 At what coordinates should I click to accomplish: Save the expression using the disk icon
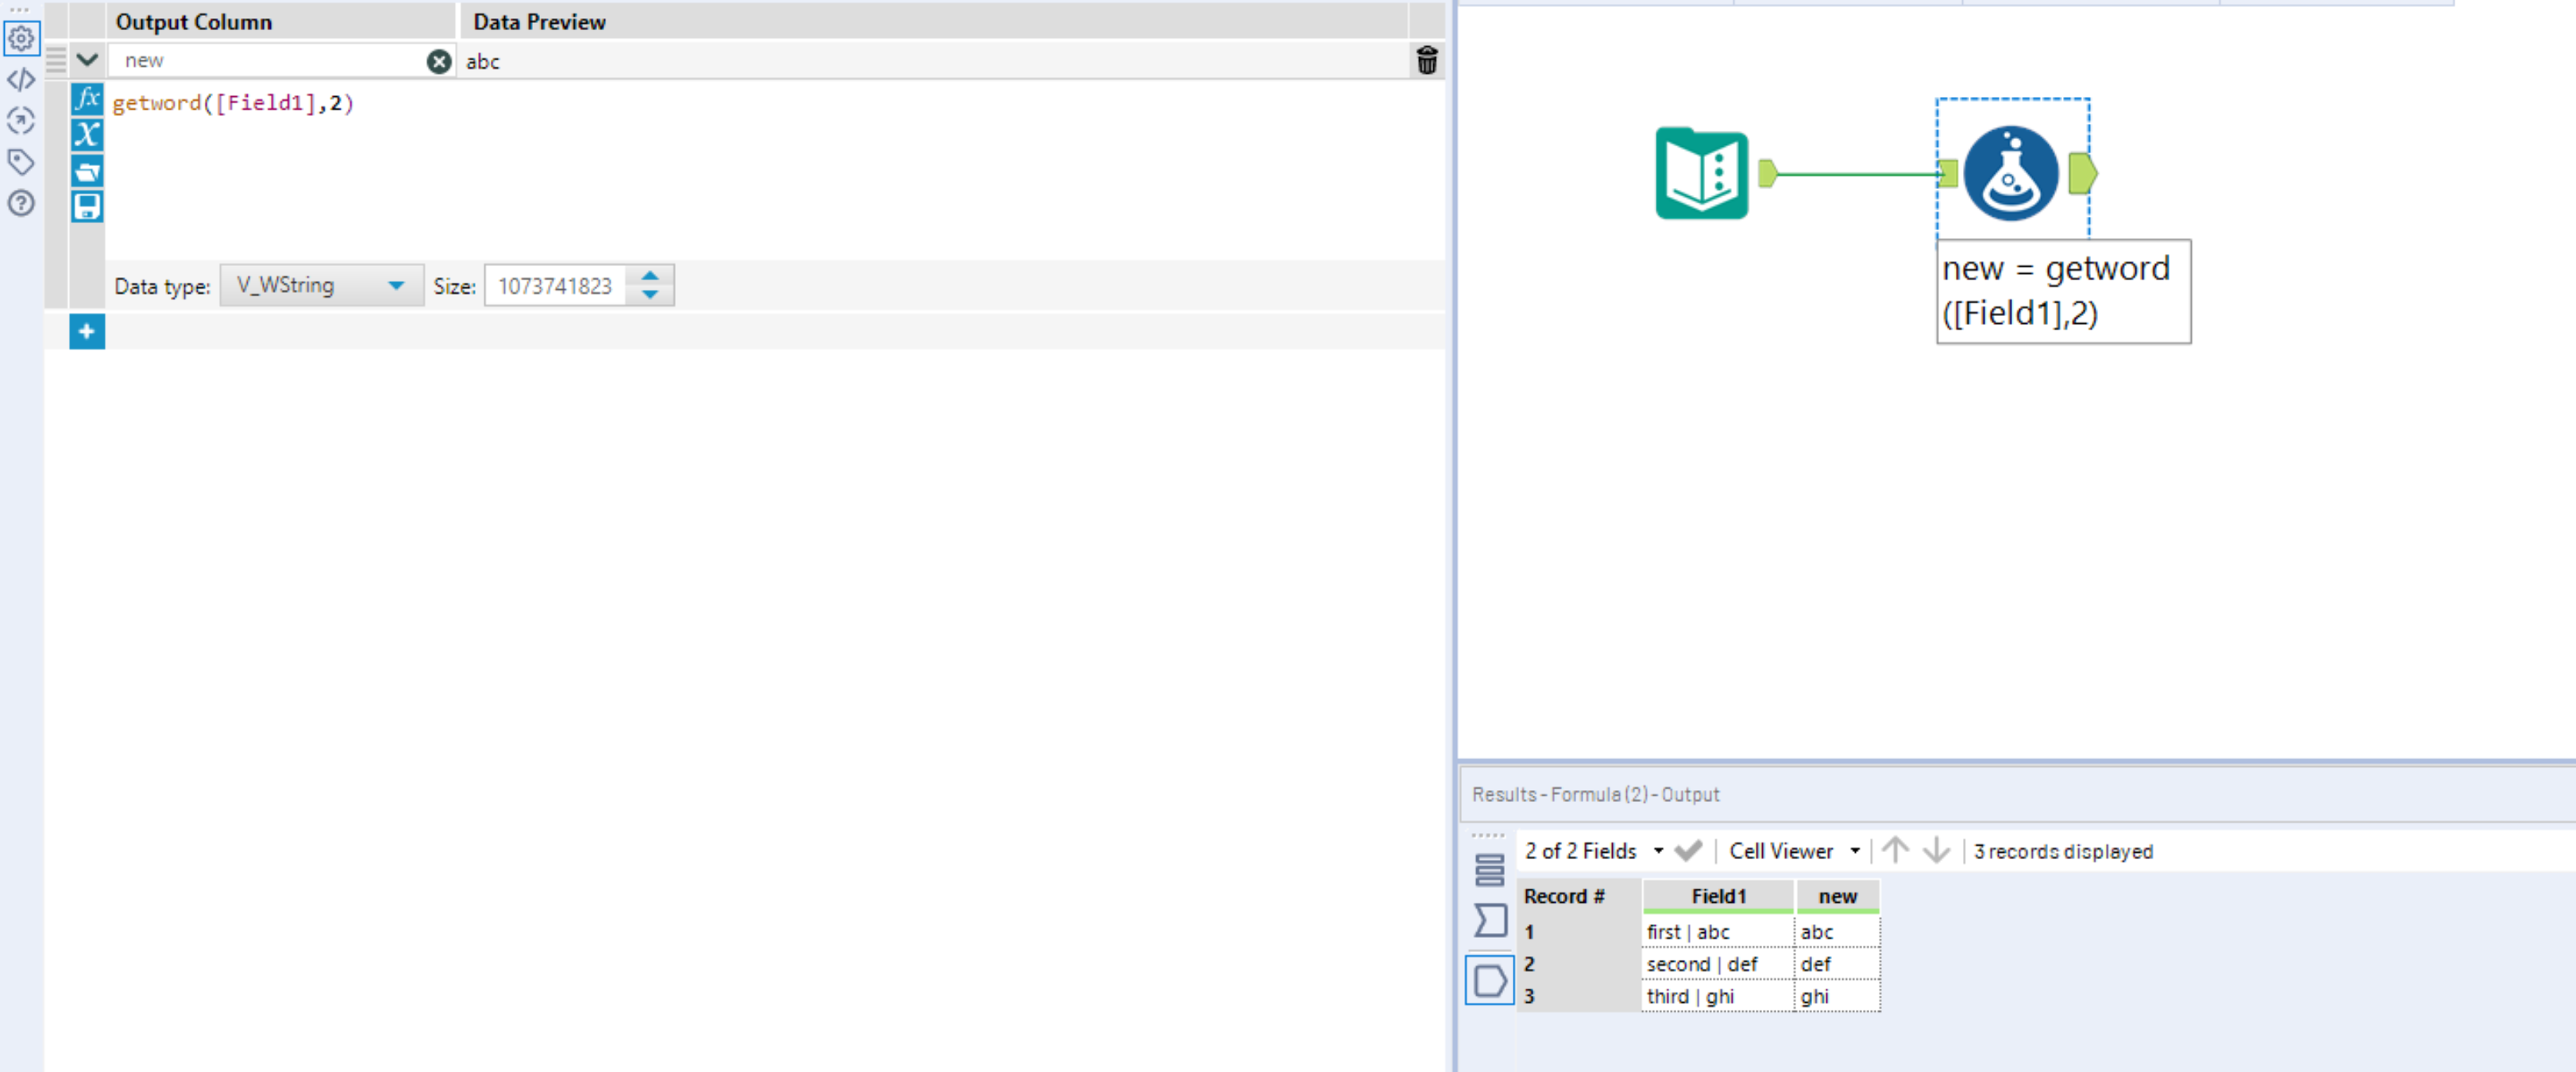point(86,205)
